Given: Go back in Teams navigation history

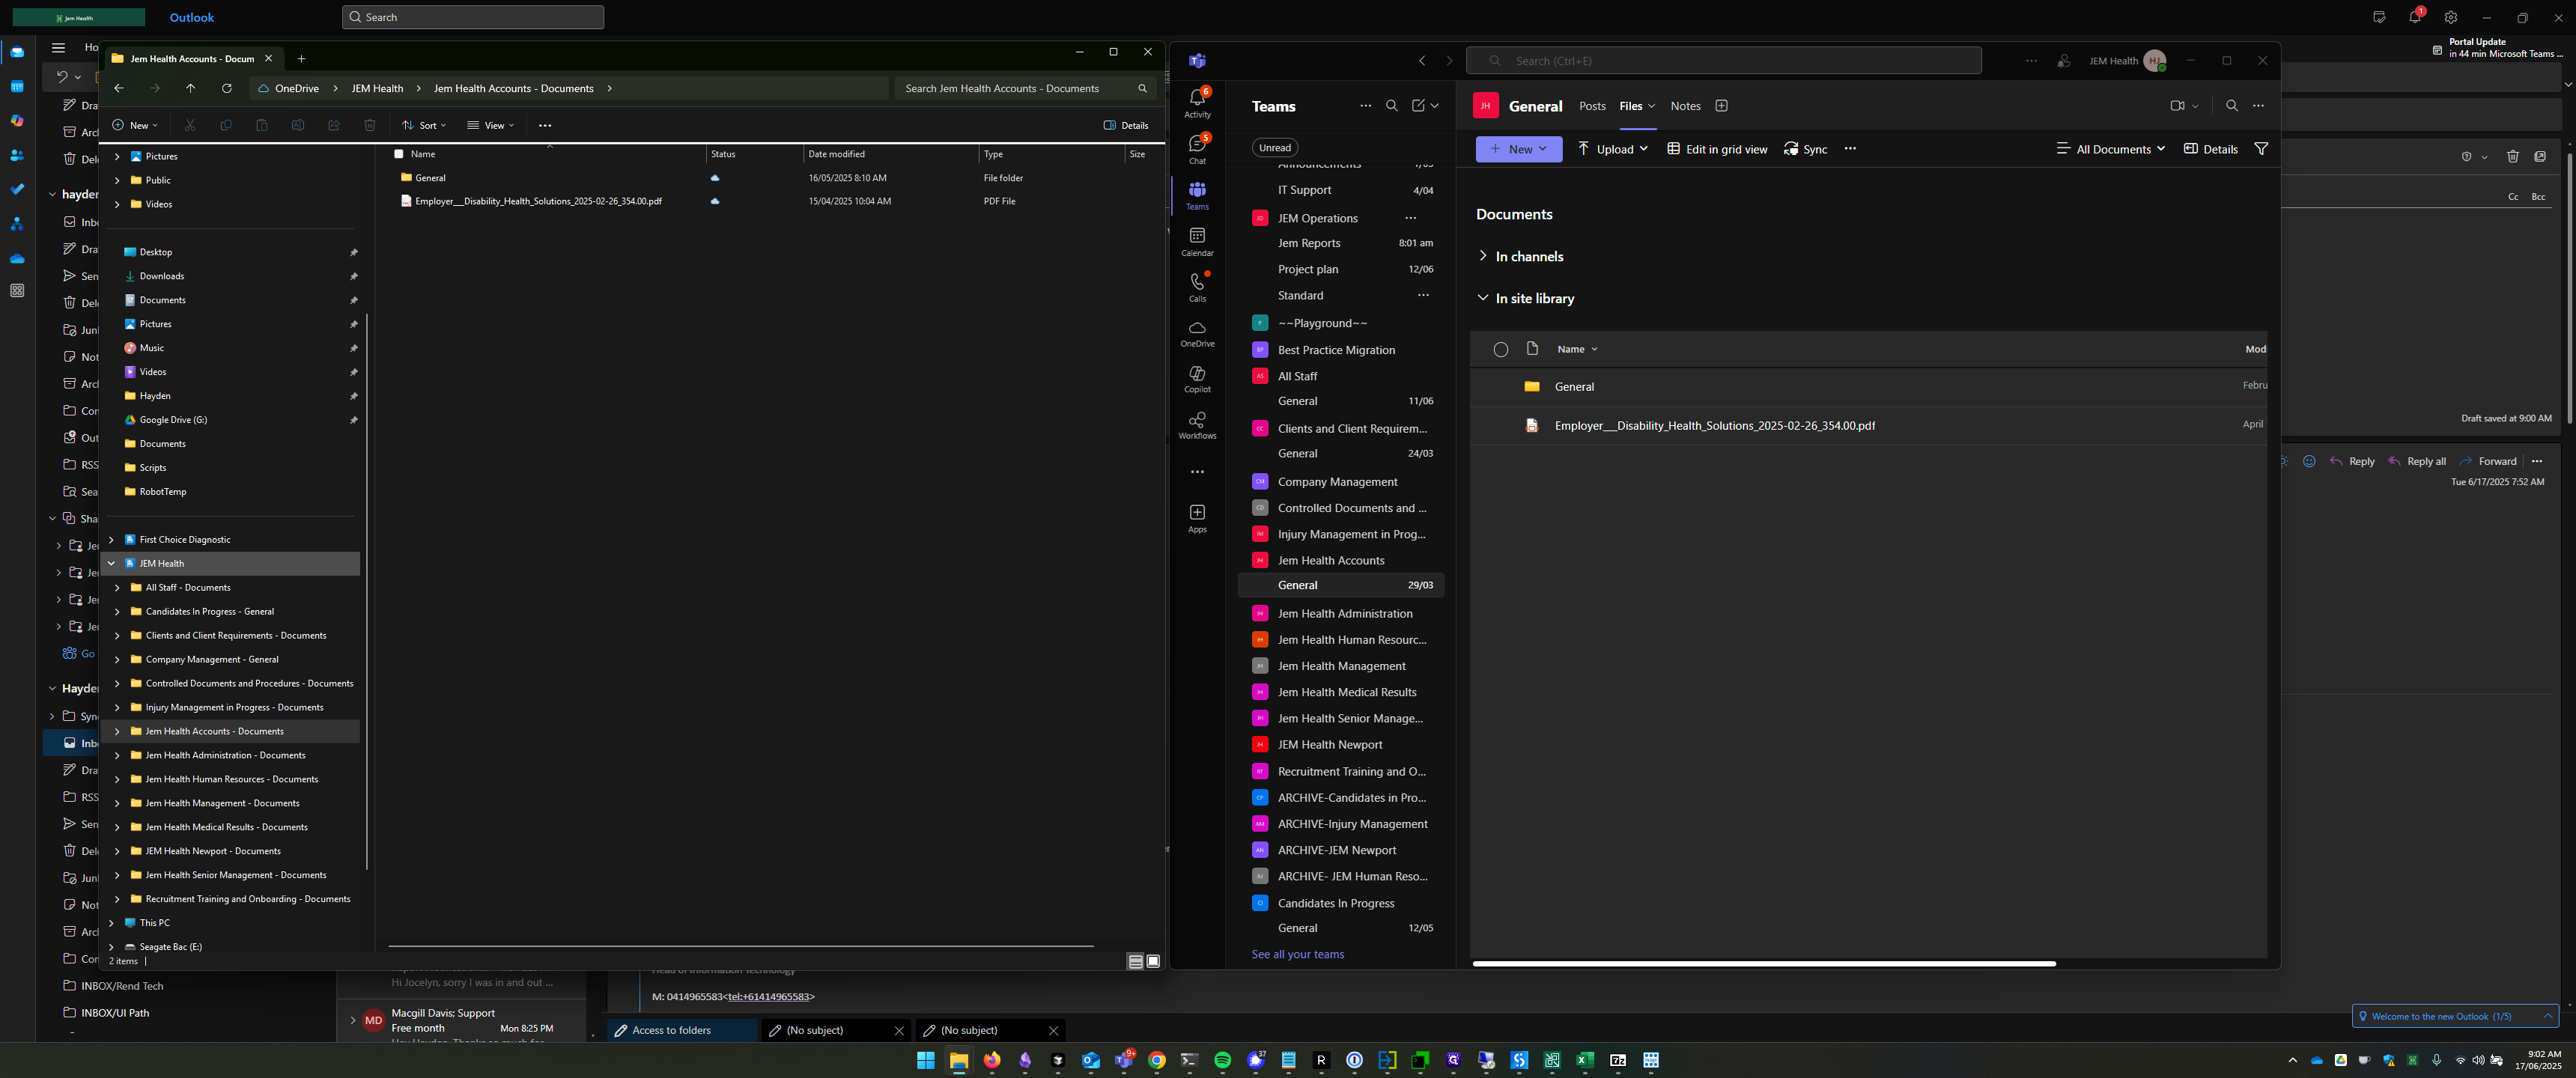Looking at the screenshot, I should [x=1422, y=61].
